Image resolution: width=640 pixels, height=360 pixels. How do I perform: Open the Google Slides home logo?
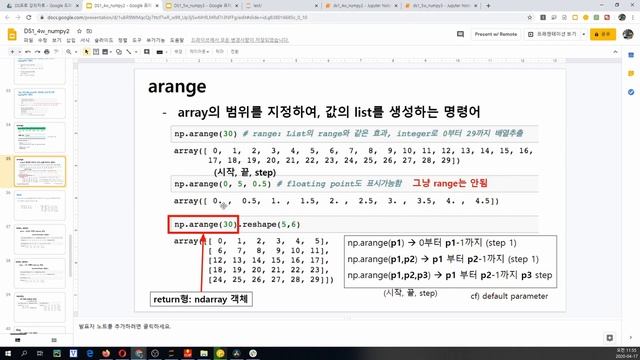[12, 35]
